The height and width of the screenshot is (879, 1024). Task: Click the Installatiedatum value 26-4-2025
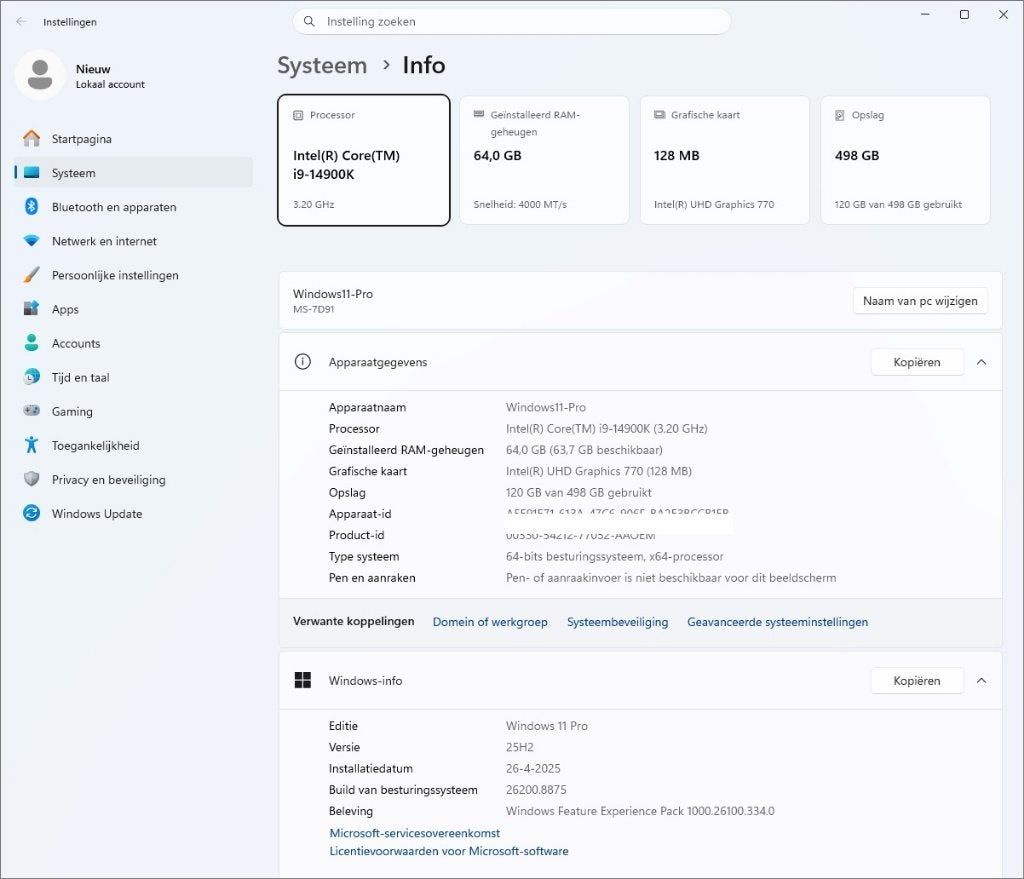coord(533,768)
